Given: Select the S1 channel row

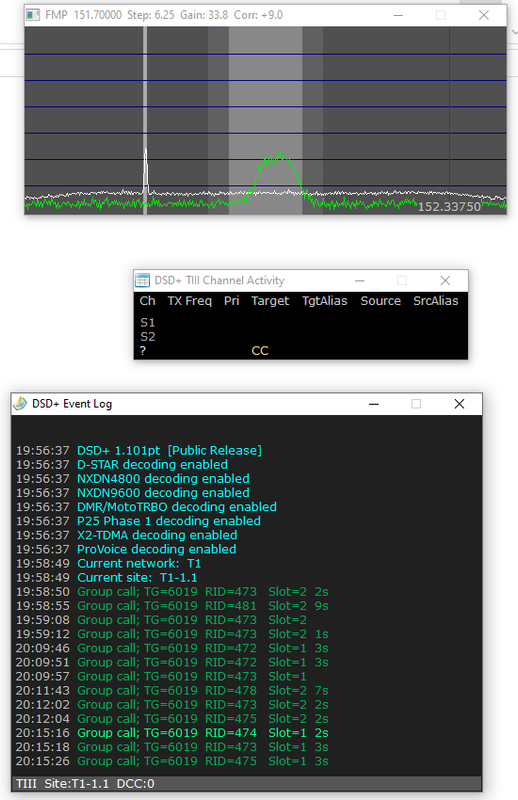Looking at the screenshot, I should pyautogui.click(x=301, y=322).
